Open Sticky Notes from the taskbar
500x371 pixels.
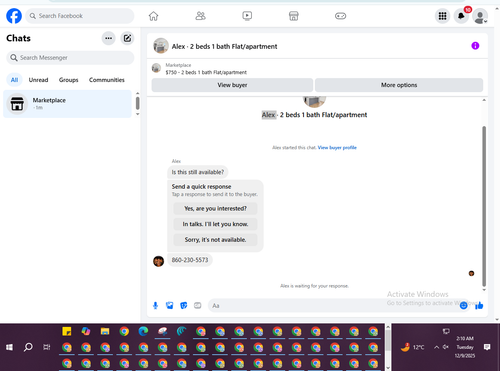point(67,331)
